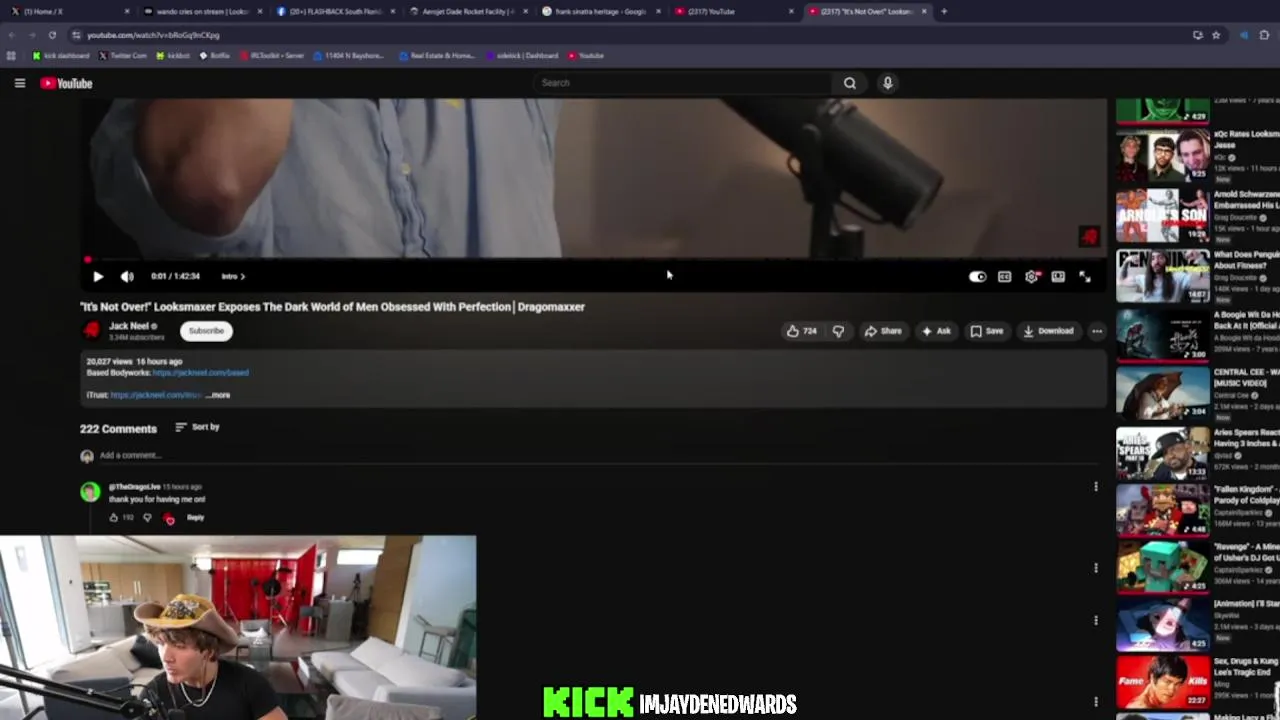Viewport: 1280px width, 720px height.
Task: Open the comments Sort by menu
Action: (x=197, y=427)
